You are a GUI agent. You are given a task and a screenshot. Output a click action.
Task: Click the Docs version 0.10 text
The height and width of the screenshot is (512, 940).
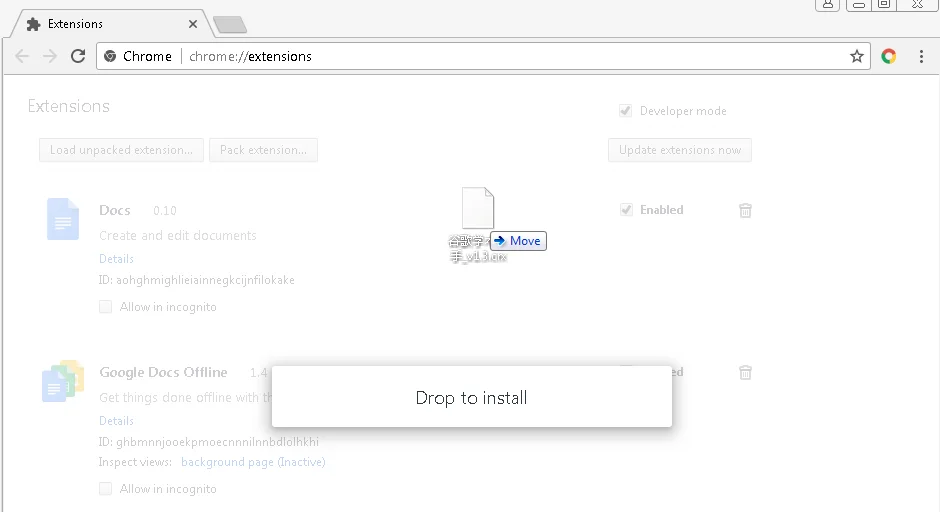pos(165,211)
